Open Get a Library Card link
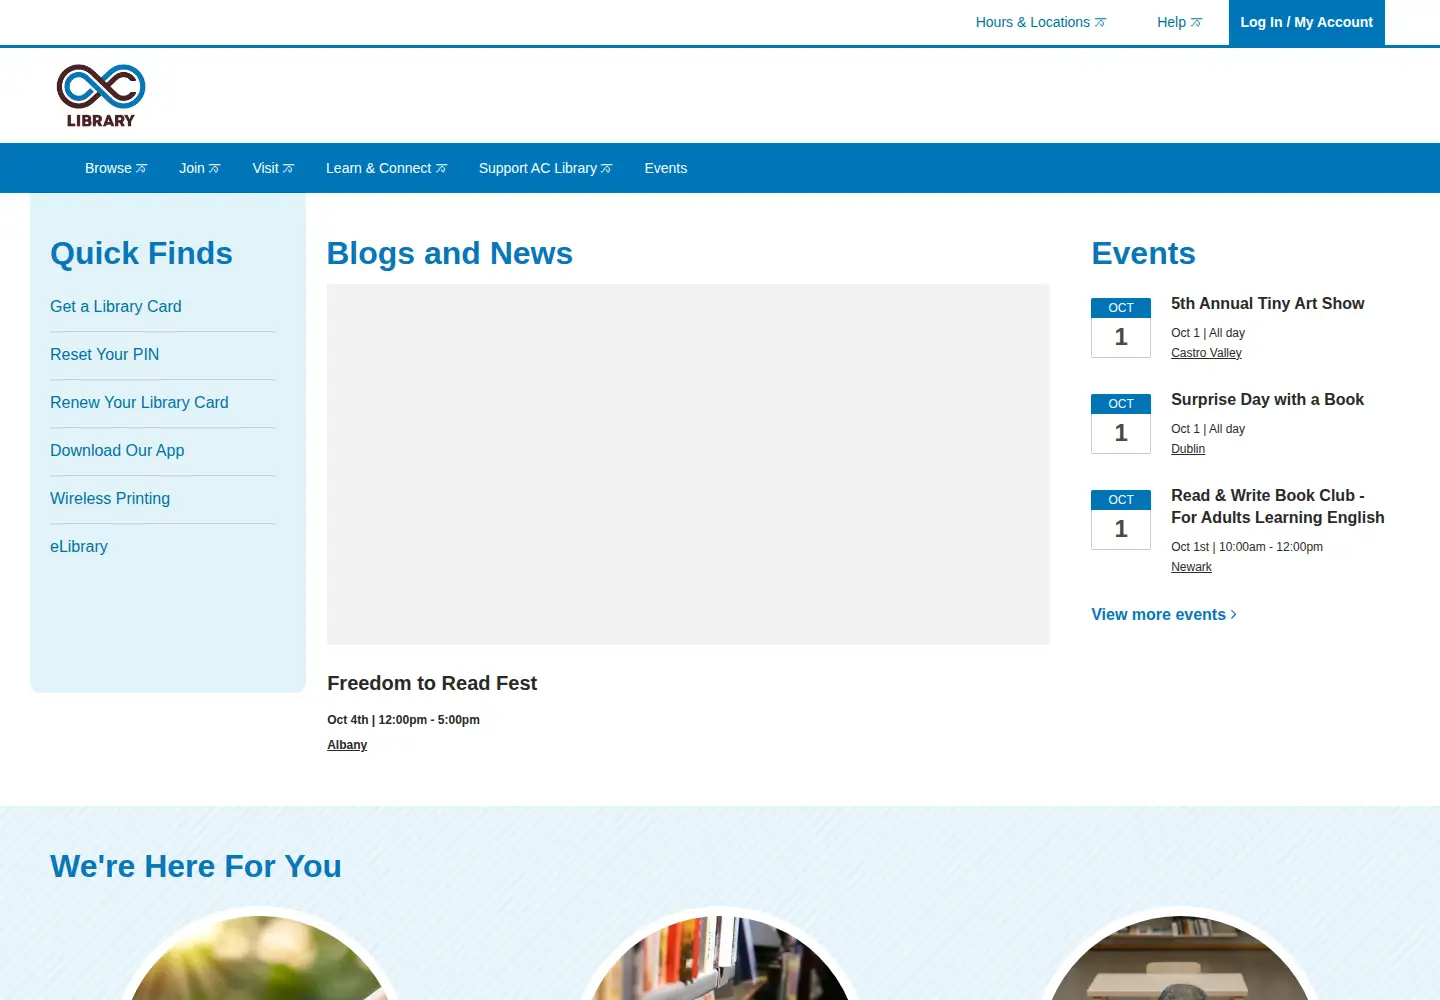1440x1000 pixels. [116, 306]
